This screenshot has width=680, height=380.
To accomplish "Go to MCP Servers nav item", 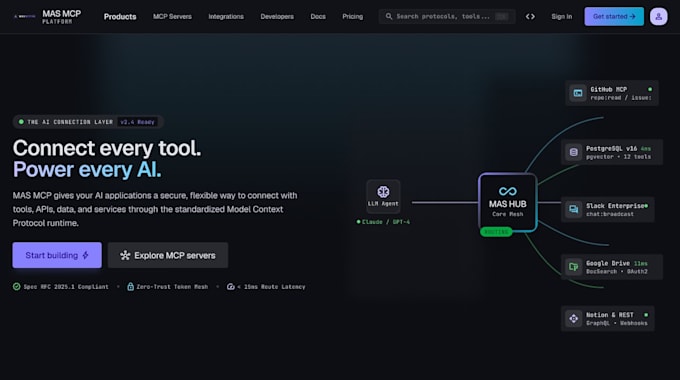I will tap(172, 16).
